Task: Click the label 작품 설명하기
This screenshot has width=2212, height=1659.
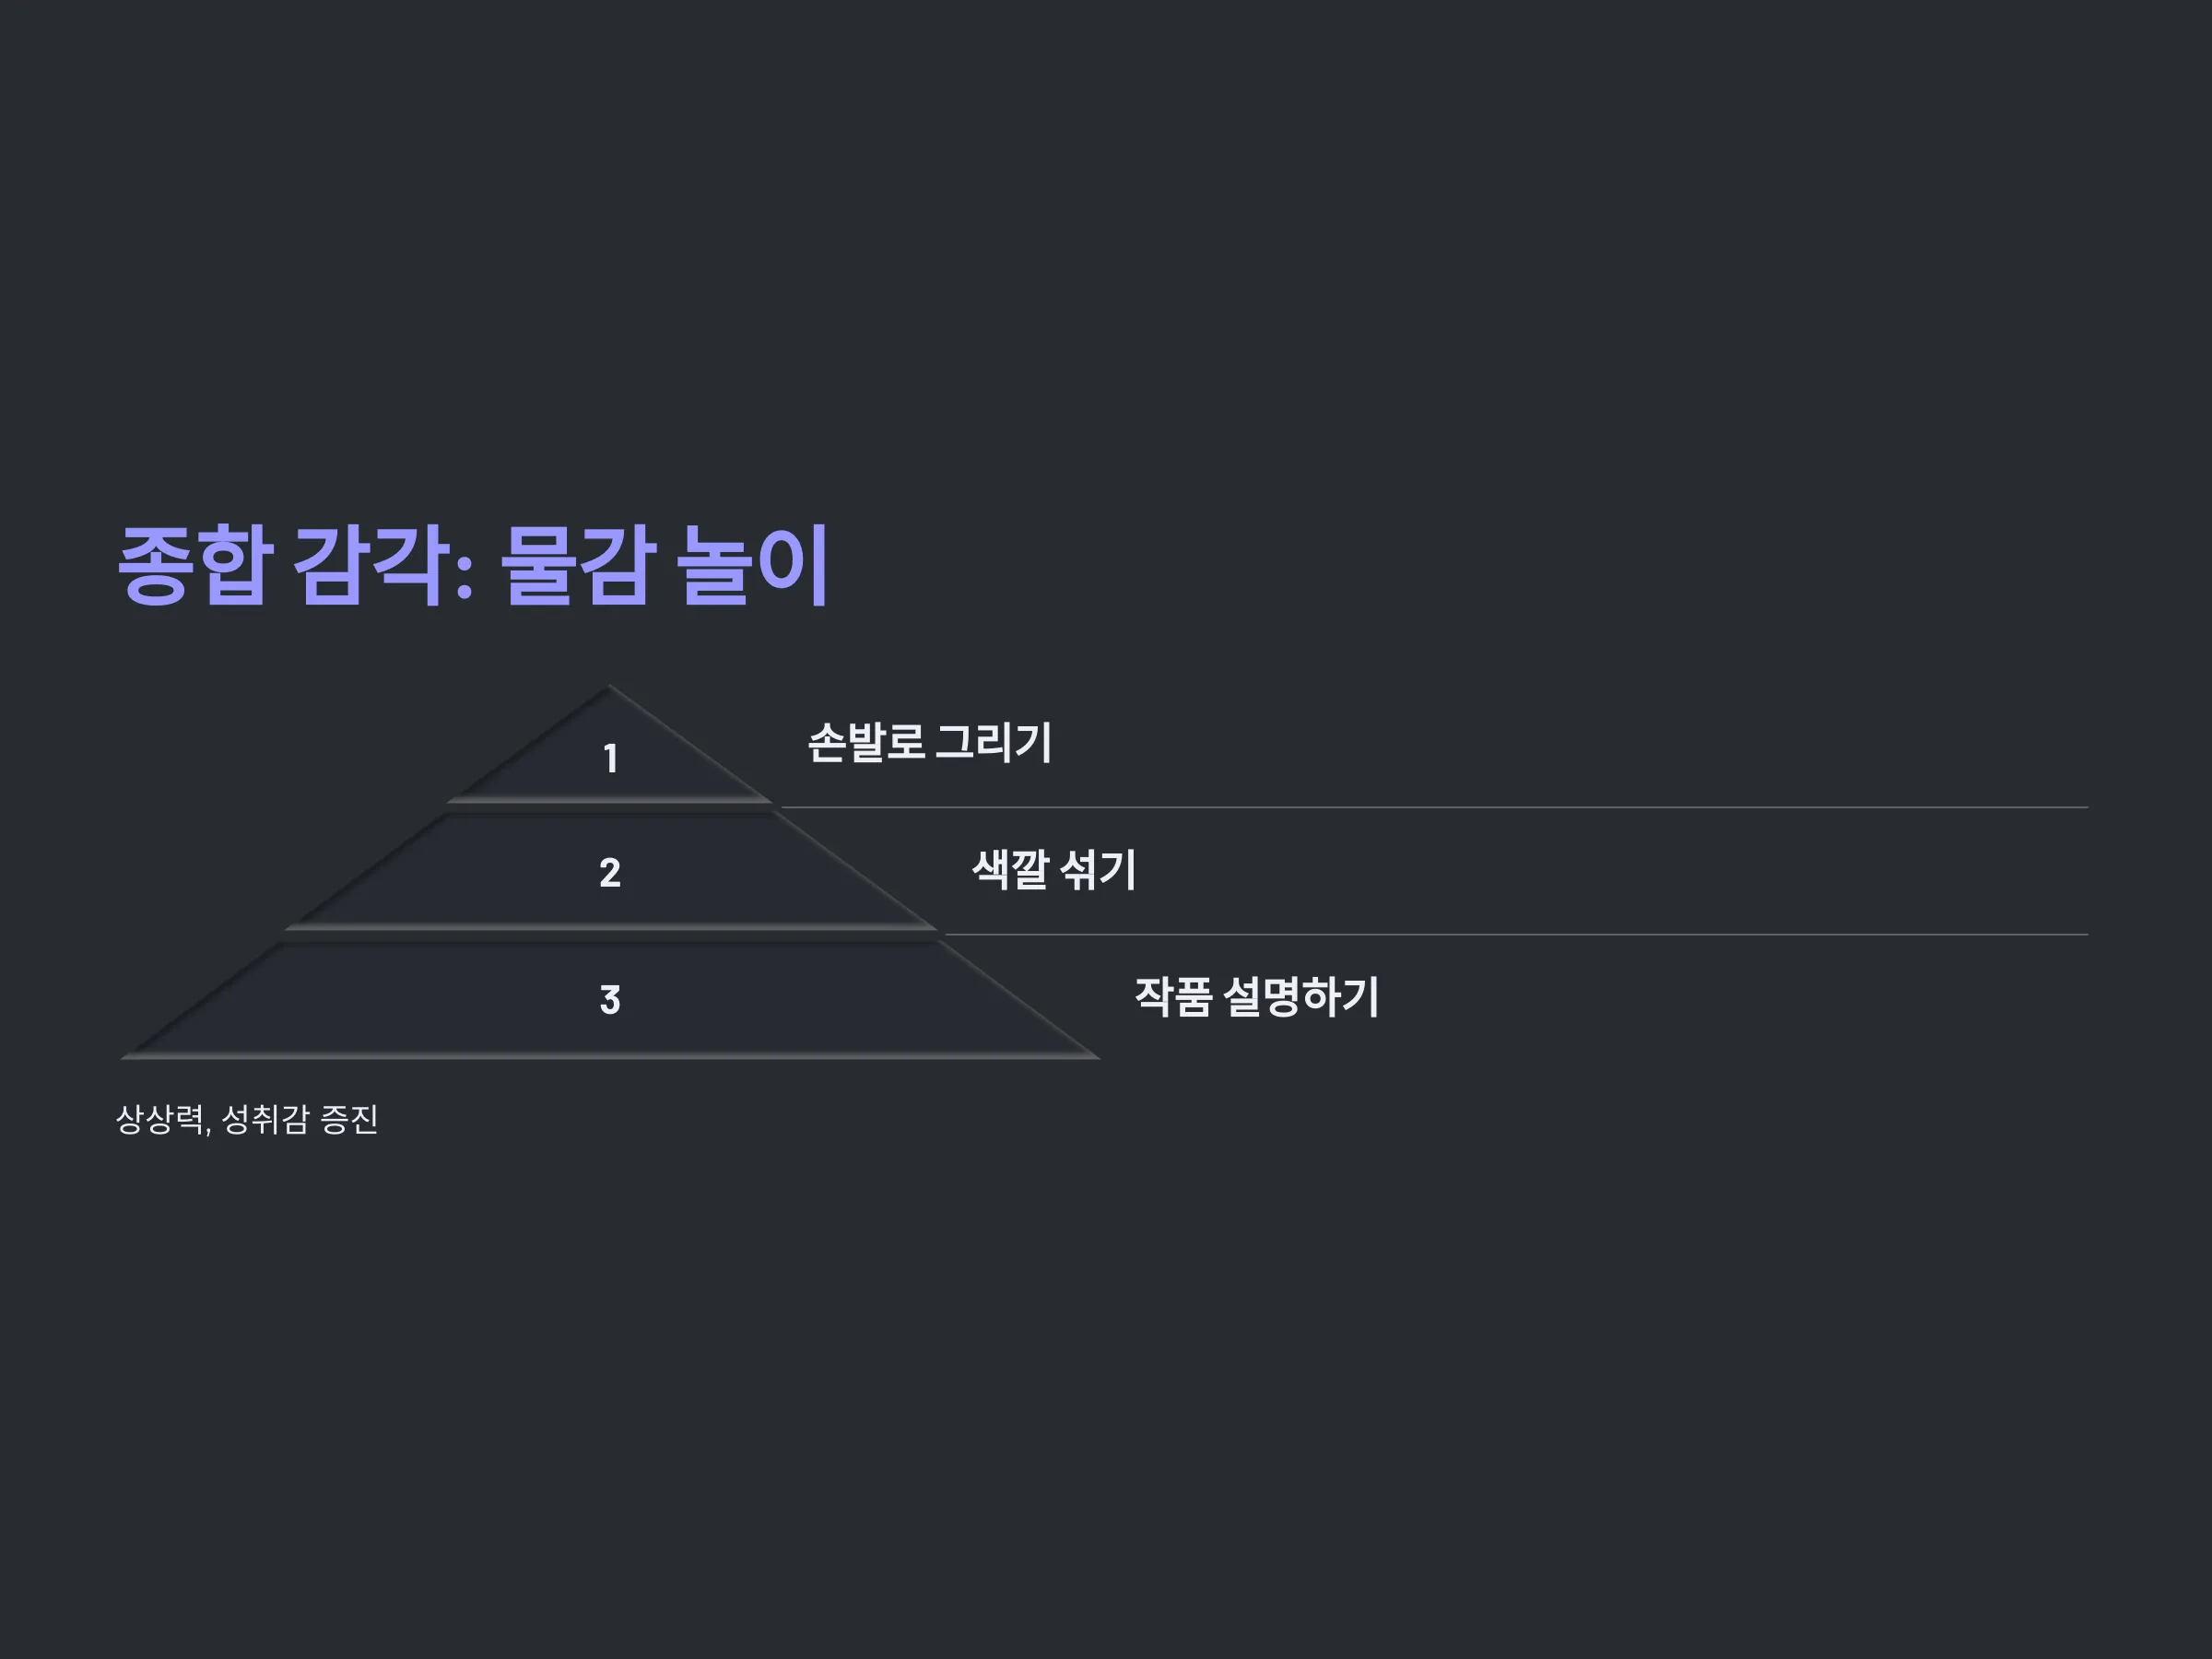Action: pos(1257,997)
